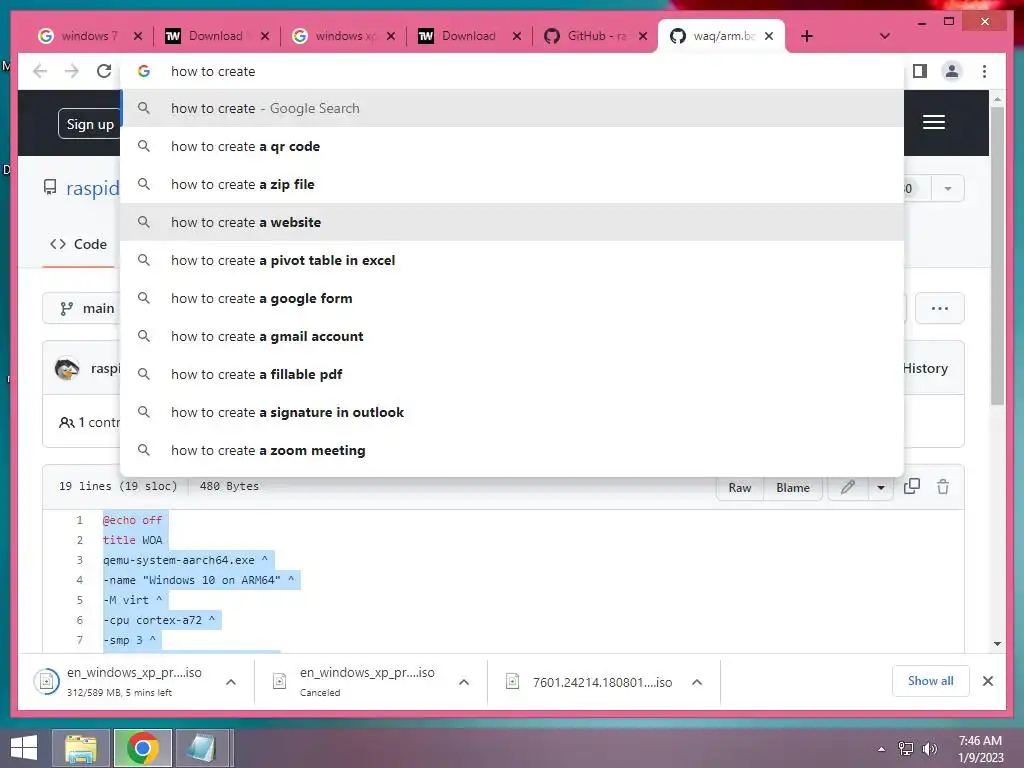Image resolution: width=1024 pixels, height=768 pixels.
Task: Reload the page with the refresh icon
Action: coord(104,71)
